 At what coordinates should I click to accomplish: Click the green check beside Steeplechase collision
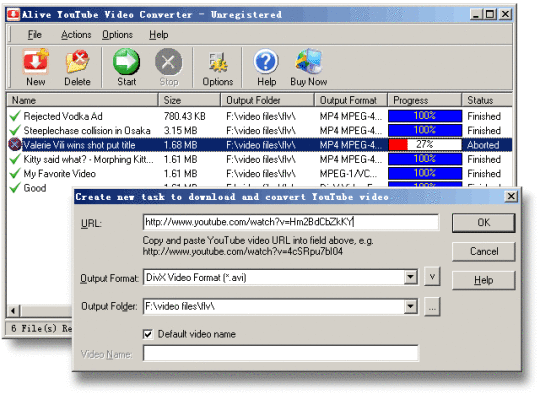click(15, 131)
